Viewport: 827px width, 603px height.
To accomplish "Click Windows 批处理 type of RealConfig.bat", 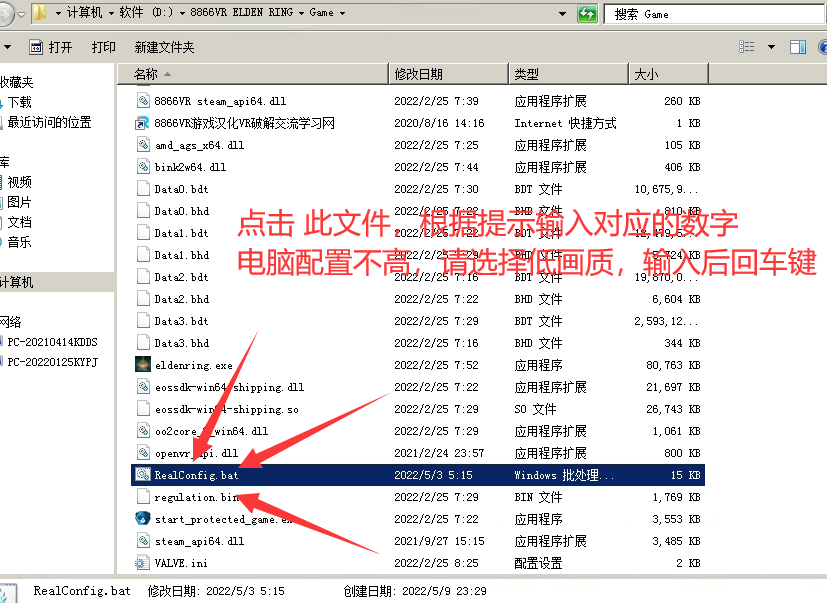I will click(x=564, y=475).
